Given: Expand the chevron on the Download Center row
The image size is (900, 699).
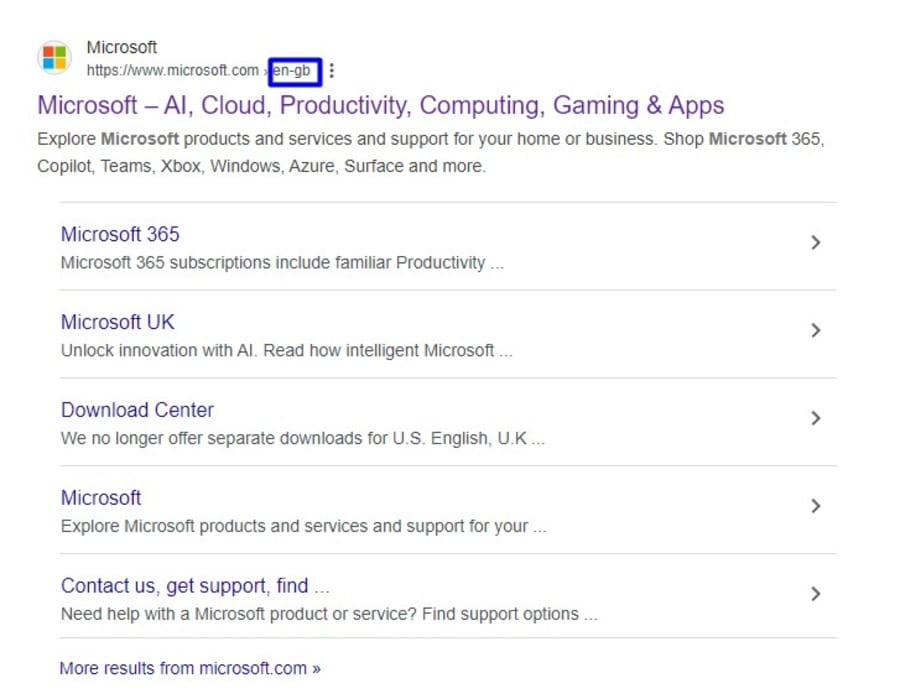Looking at the screenshot, I should tap(816, 418).
